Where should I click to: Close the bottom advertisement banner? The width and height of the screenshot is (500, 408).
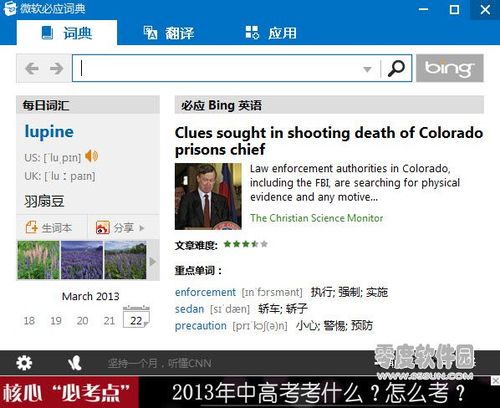pos(496,380)
